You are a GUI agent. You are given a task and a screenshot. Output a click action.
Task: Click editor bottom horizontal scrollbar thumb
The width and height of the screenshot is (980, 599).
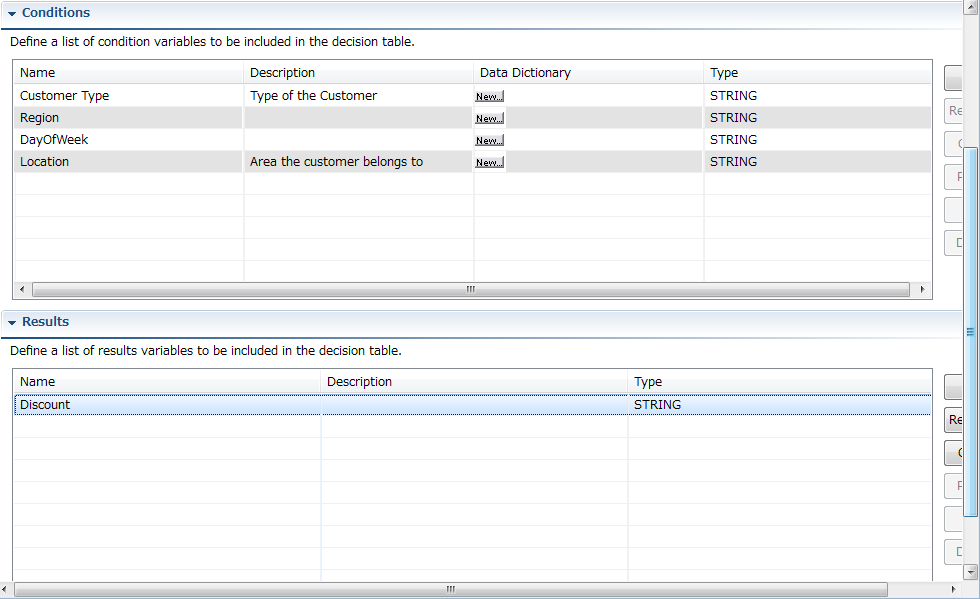click(x=450, y=589)
